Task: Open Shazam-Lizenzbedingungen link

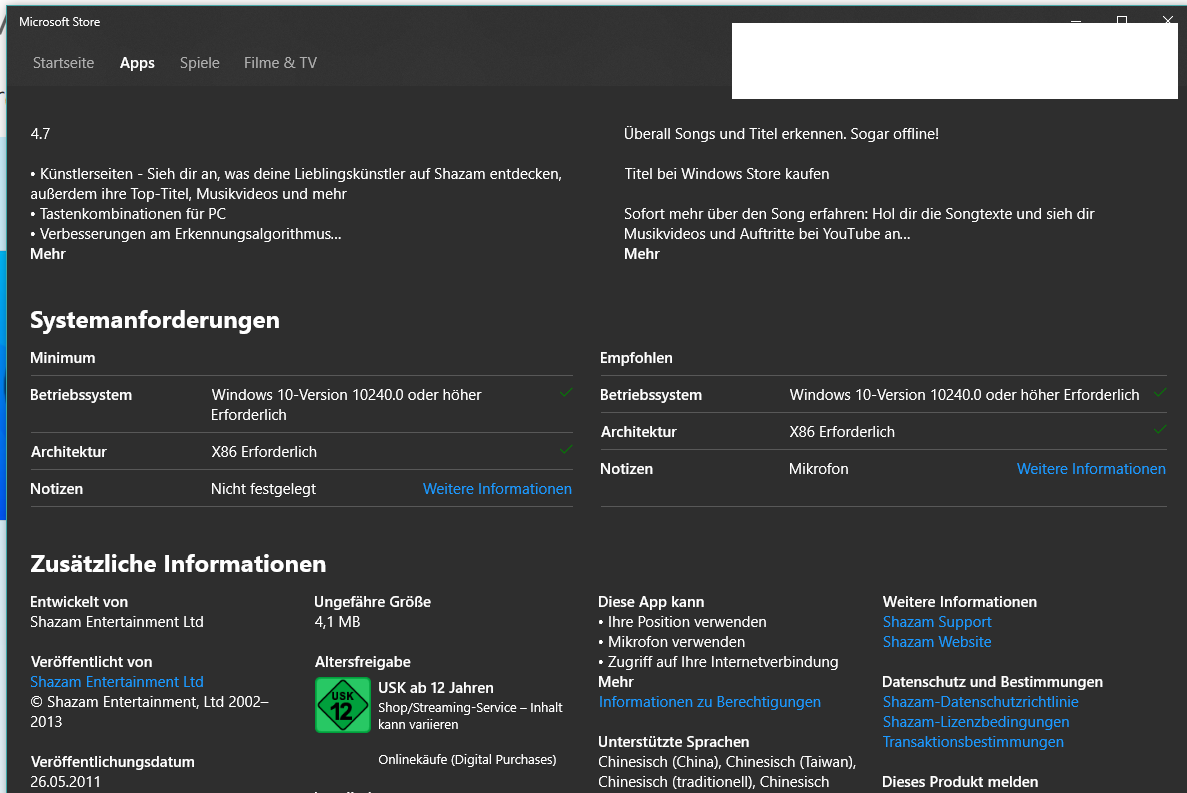Action: [976, 722]
